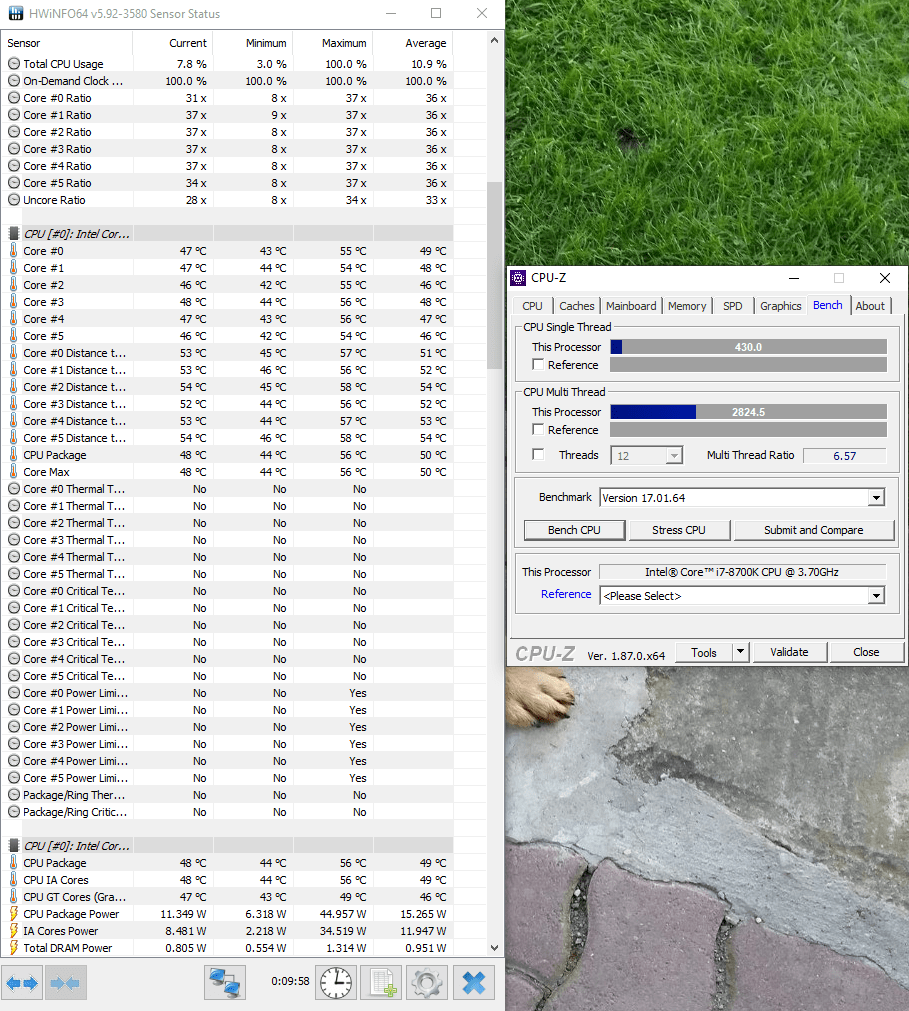Click the expand layout arrows icon in HWiNFO toolbar

[22, 983]
